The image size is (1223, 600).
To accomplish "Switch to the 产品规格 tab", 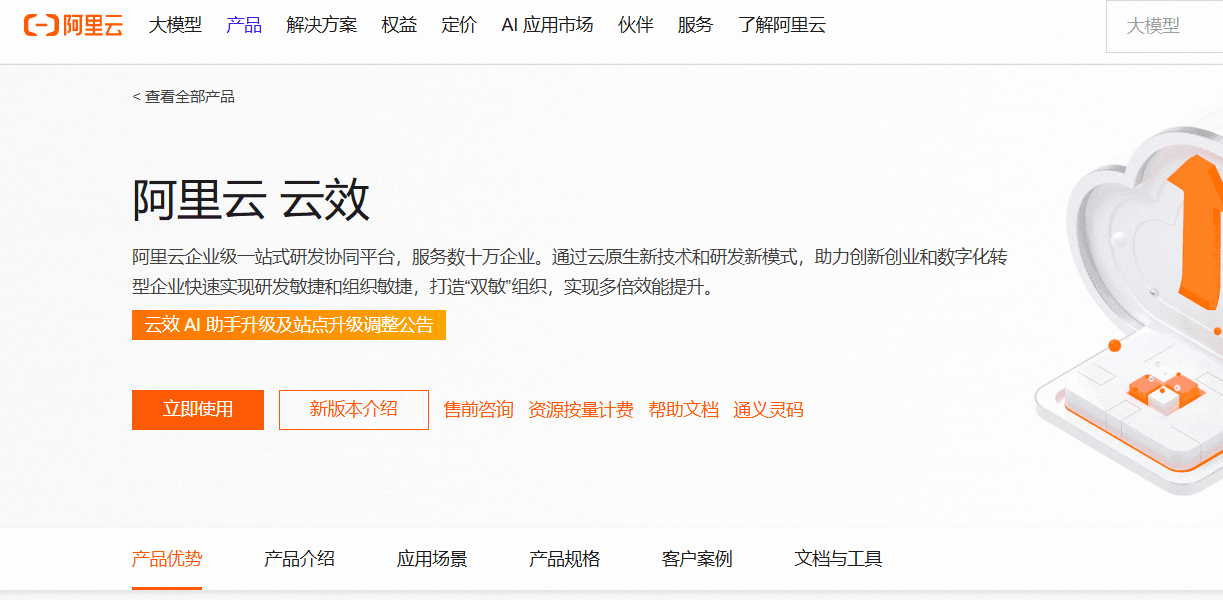I will (565, 559).
